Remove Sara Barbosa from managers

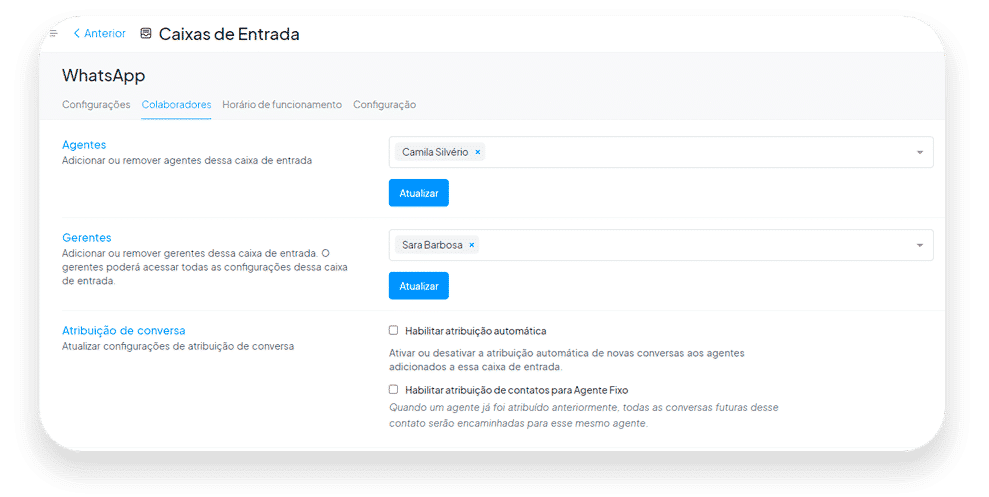coord(471,245)
